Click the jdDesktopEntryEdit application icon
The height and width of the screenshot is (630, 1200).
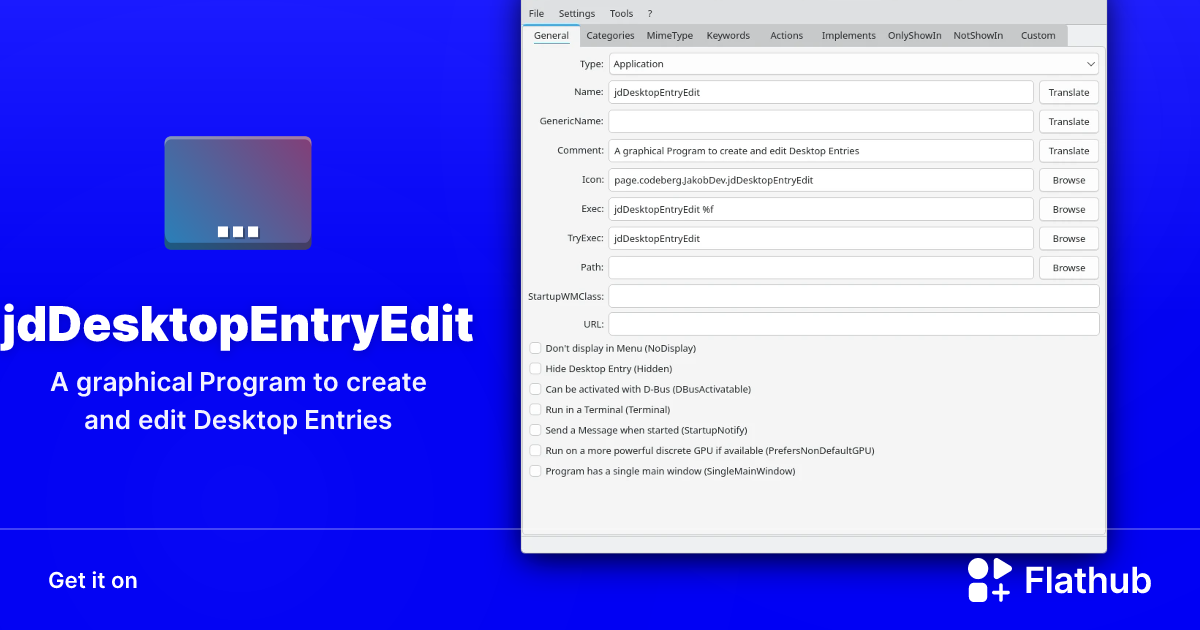237,192
